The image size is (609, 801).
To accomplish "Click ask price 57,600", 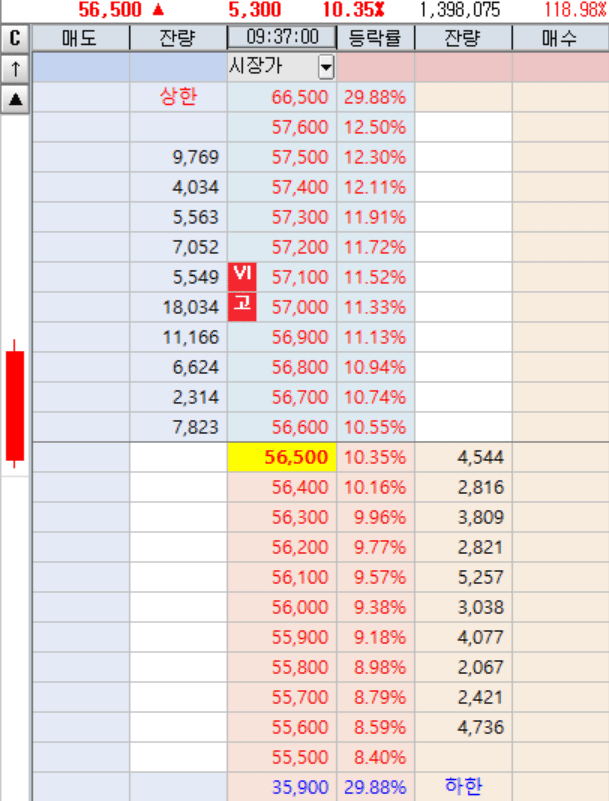I will click(x=282, y=127).
